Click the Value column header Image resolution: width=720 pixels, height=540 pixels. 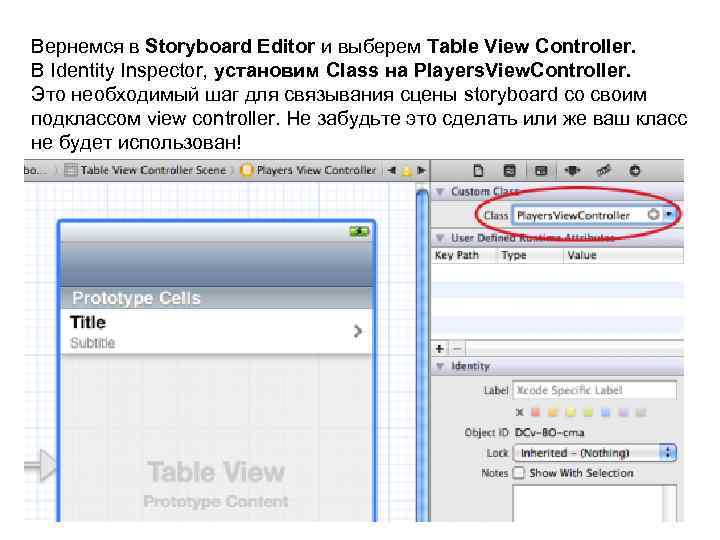(x=623, y=255)
